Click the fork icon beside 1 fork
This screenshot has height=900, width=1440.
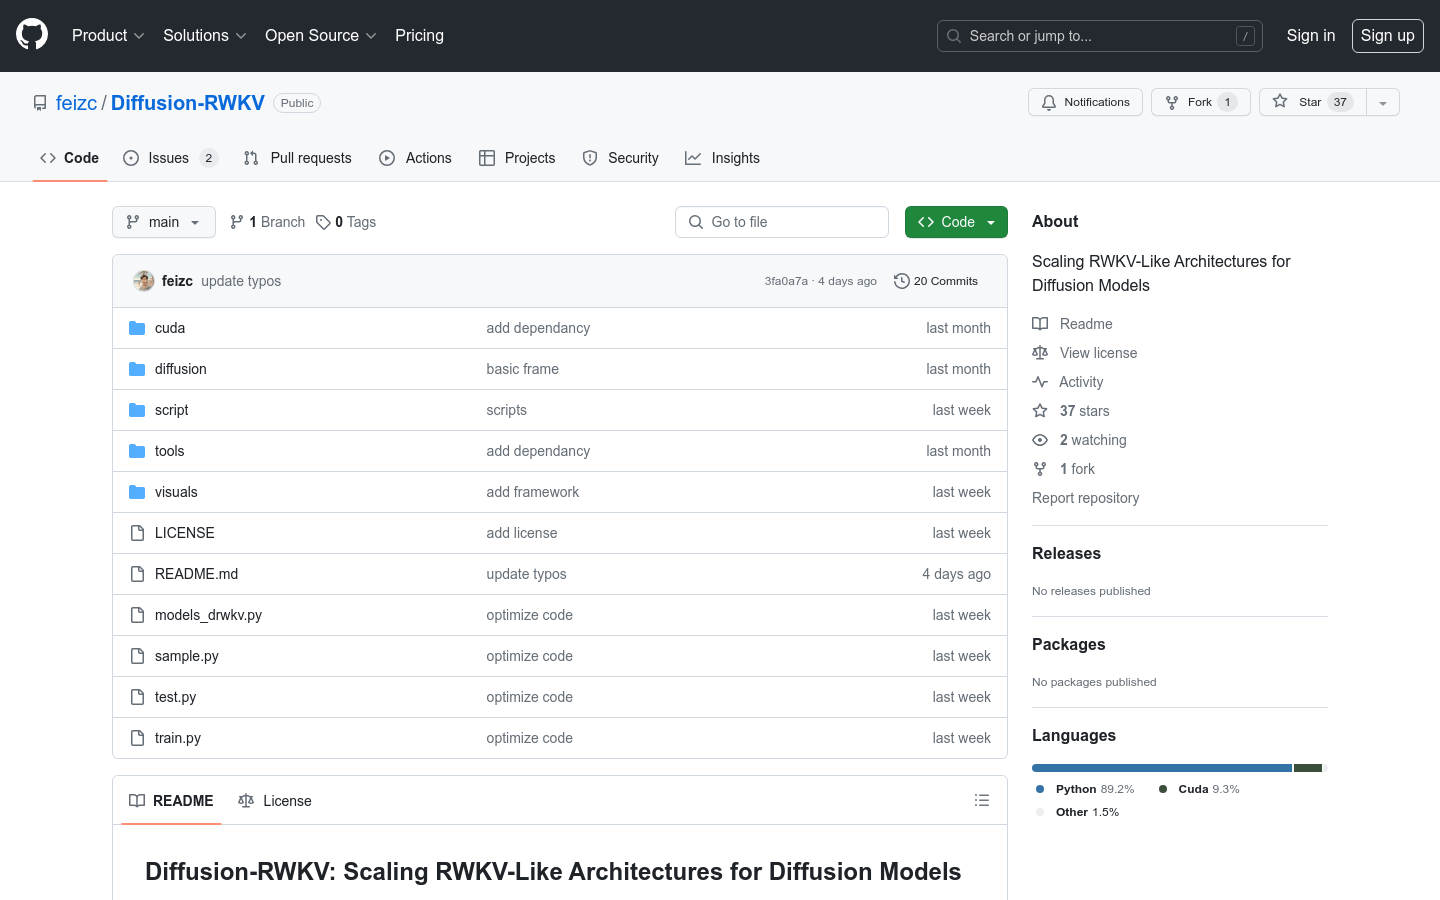click(1040, 469)
